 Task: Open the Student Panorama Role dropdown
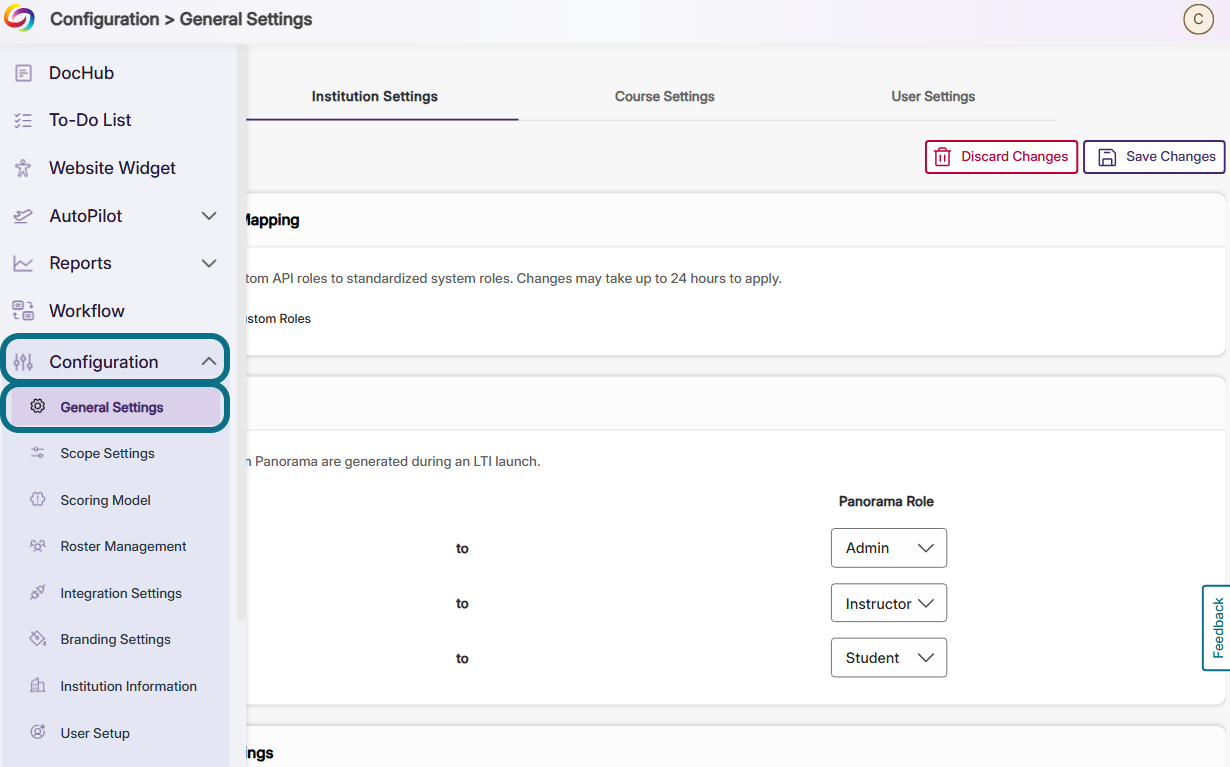[889, 658]
